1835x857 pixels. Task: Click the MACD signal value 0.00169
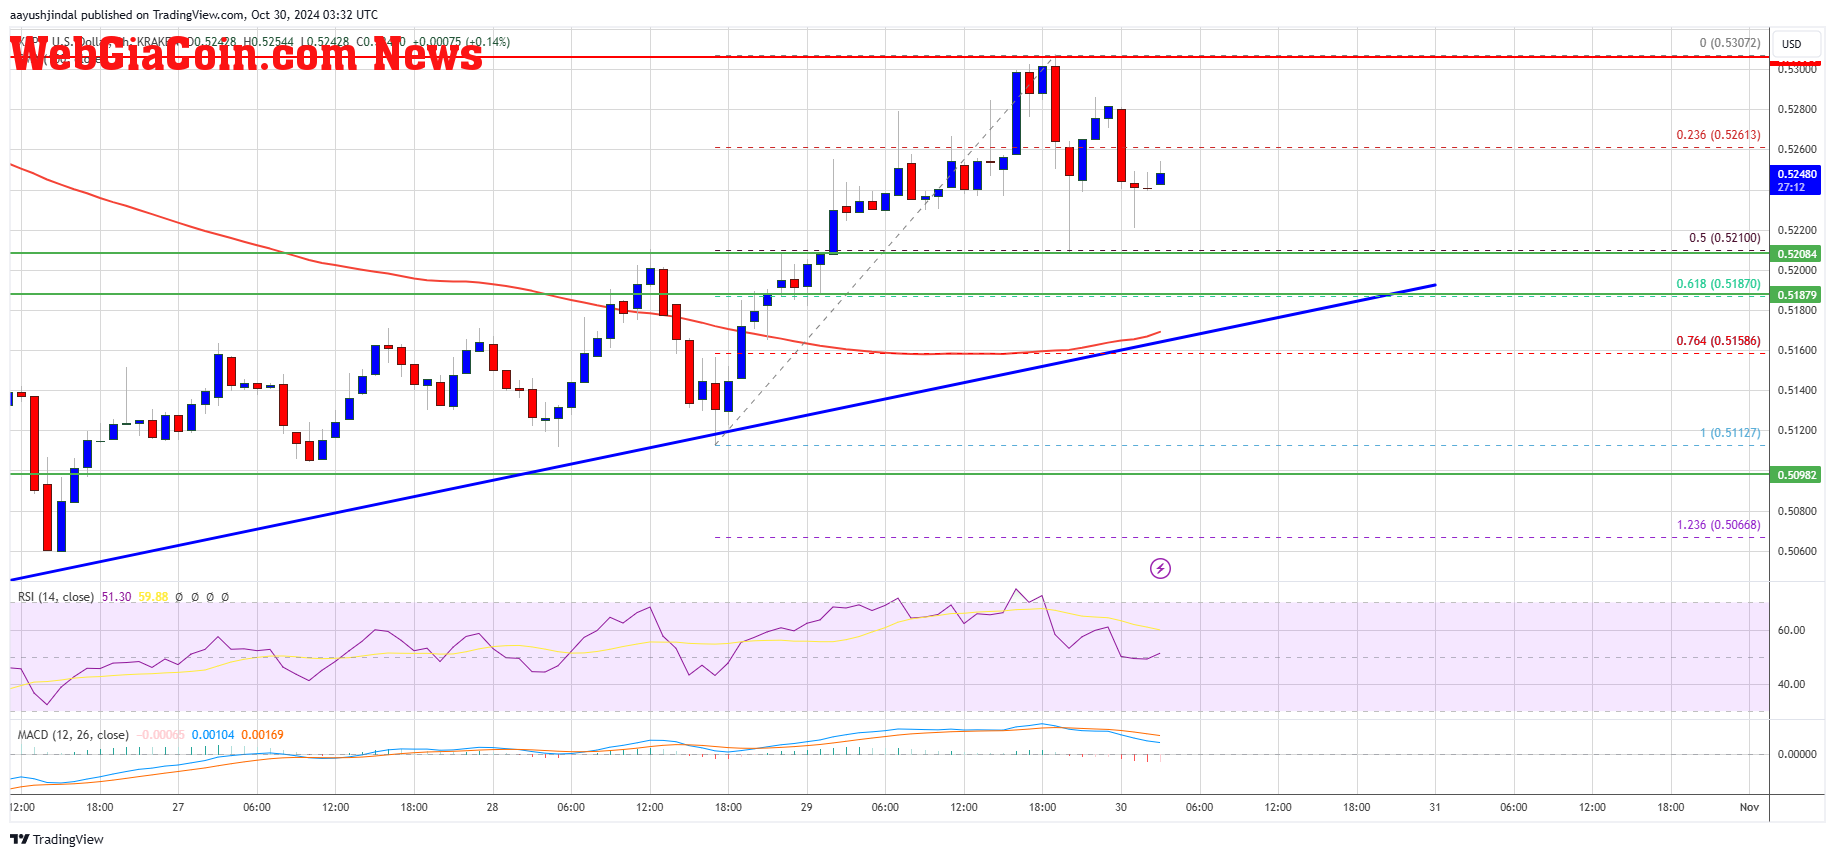[262, 735]
